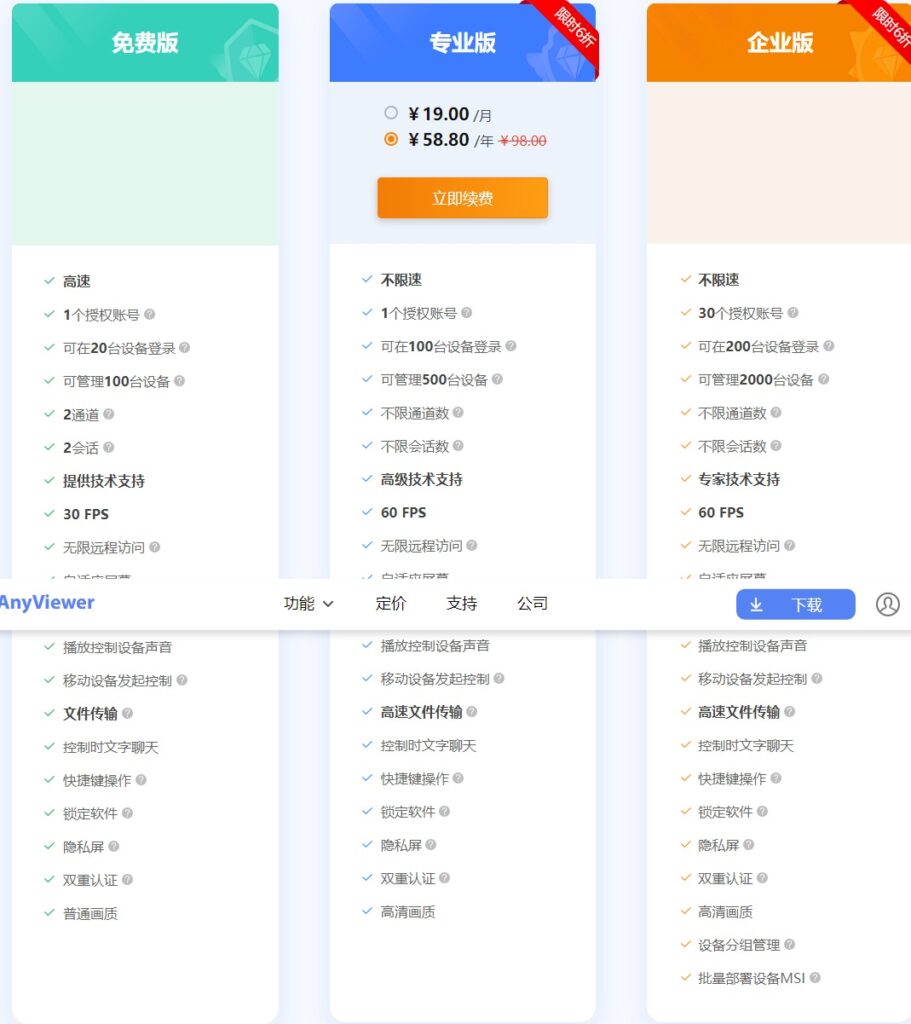This screenshot has height=1024, width=911.
Task: Open the 公司 menu item
Action: click(532, 603)
